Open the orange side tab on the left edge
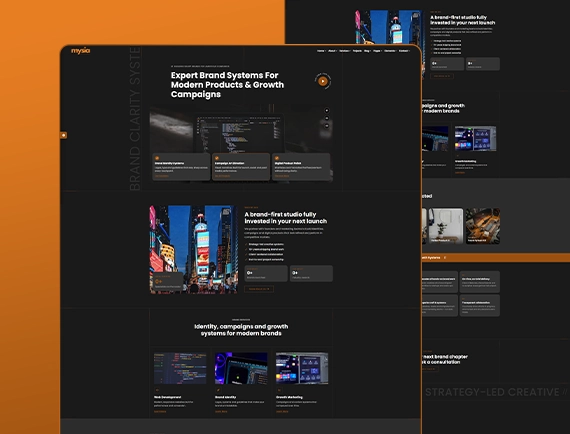 click(64, 135)
